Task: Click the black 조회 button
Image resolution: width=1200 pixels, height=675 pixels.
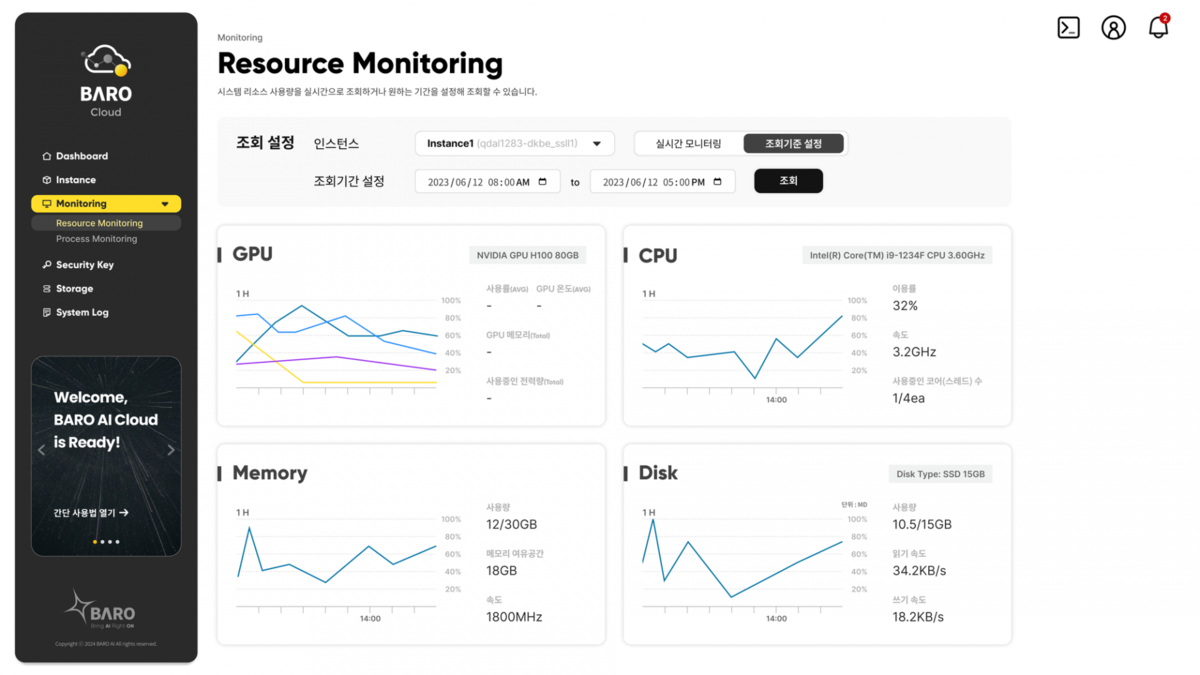Action: 788,181
